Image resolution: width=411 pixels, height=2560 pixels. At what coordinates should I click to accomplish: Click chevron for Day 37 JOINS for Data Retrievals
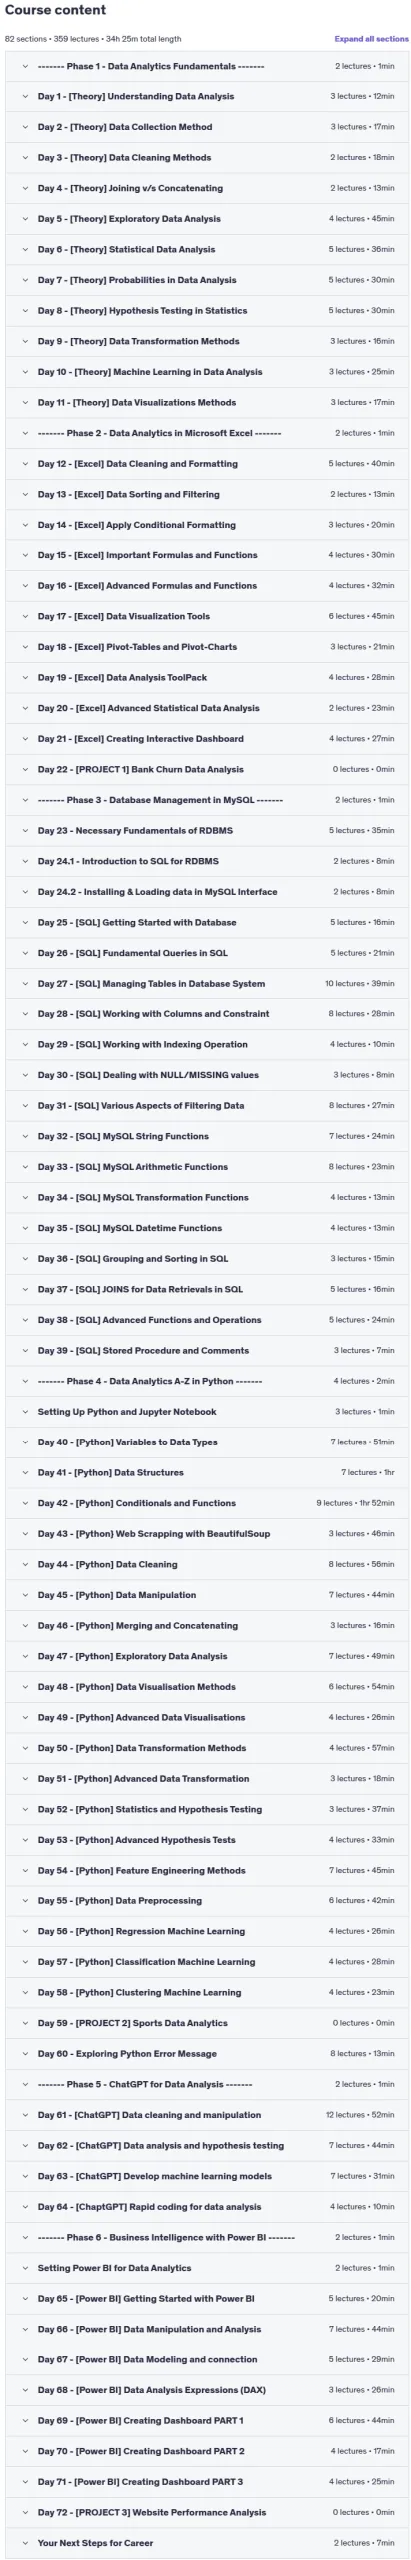pyautogui.click(x=25, y=1290)
